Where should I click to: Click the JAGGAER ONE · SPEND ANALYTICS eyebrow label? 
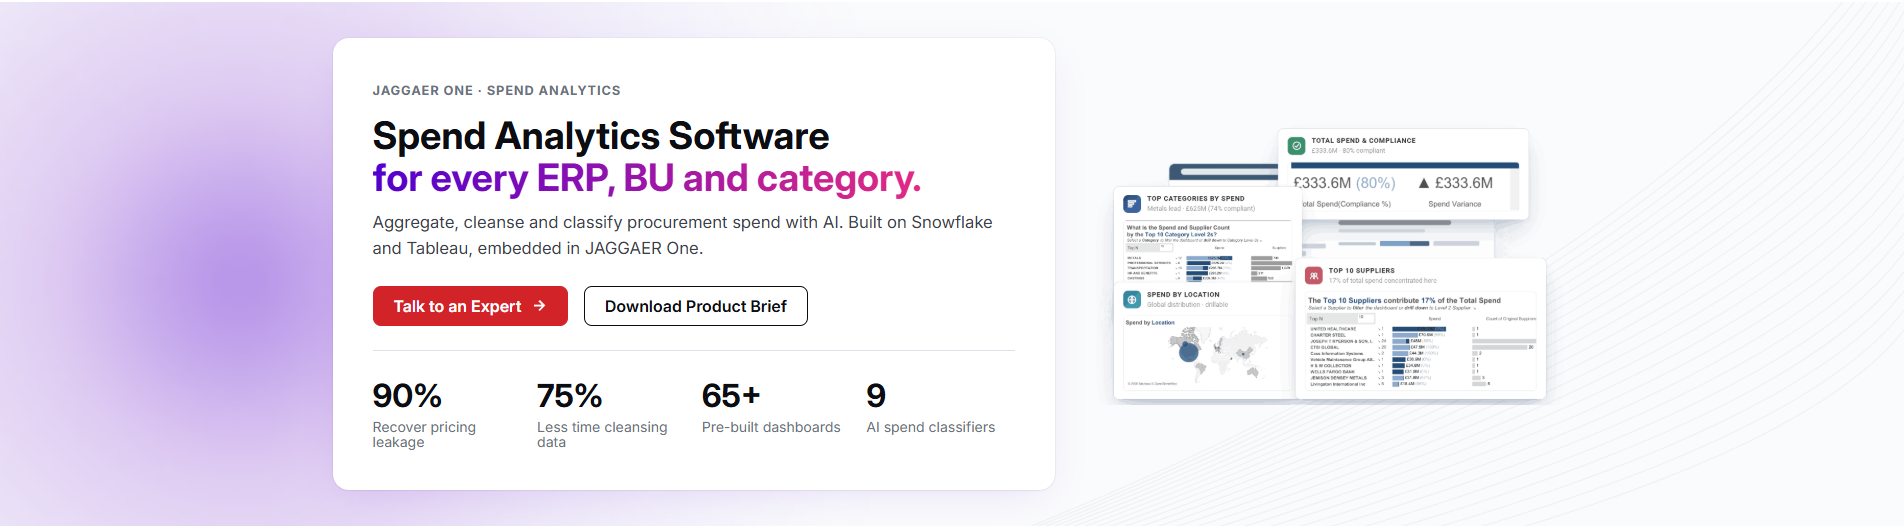click(x=496, y=90)
